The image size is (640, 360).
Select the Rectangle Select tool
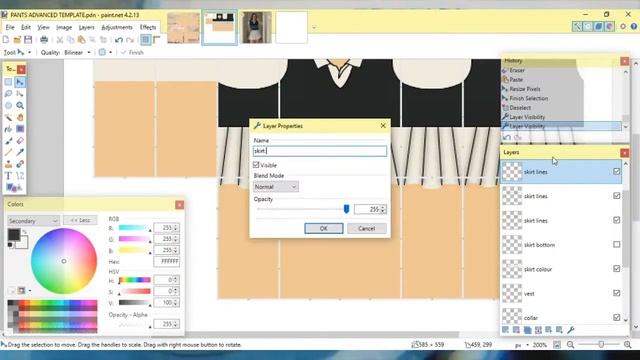[8, 82]
